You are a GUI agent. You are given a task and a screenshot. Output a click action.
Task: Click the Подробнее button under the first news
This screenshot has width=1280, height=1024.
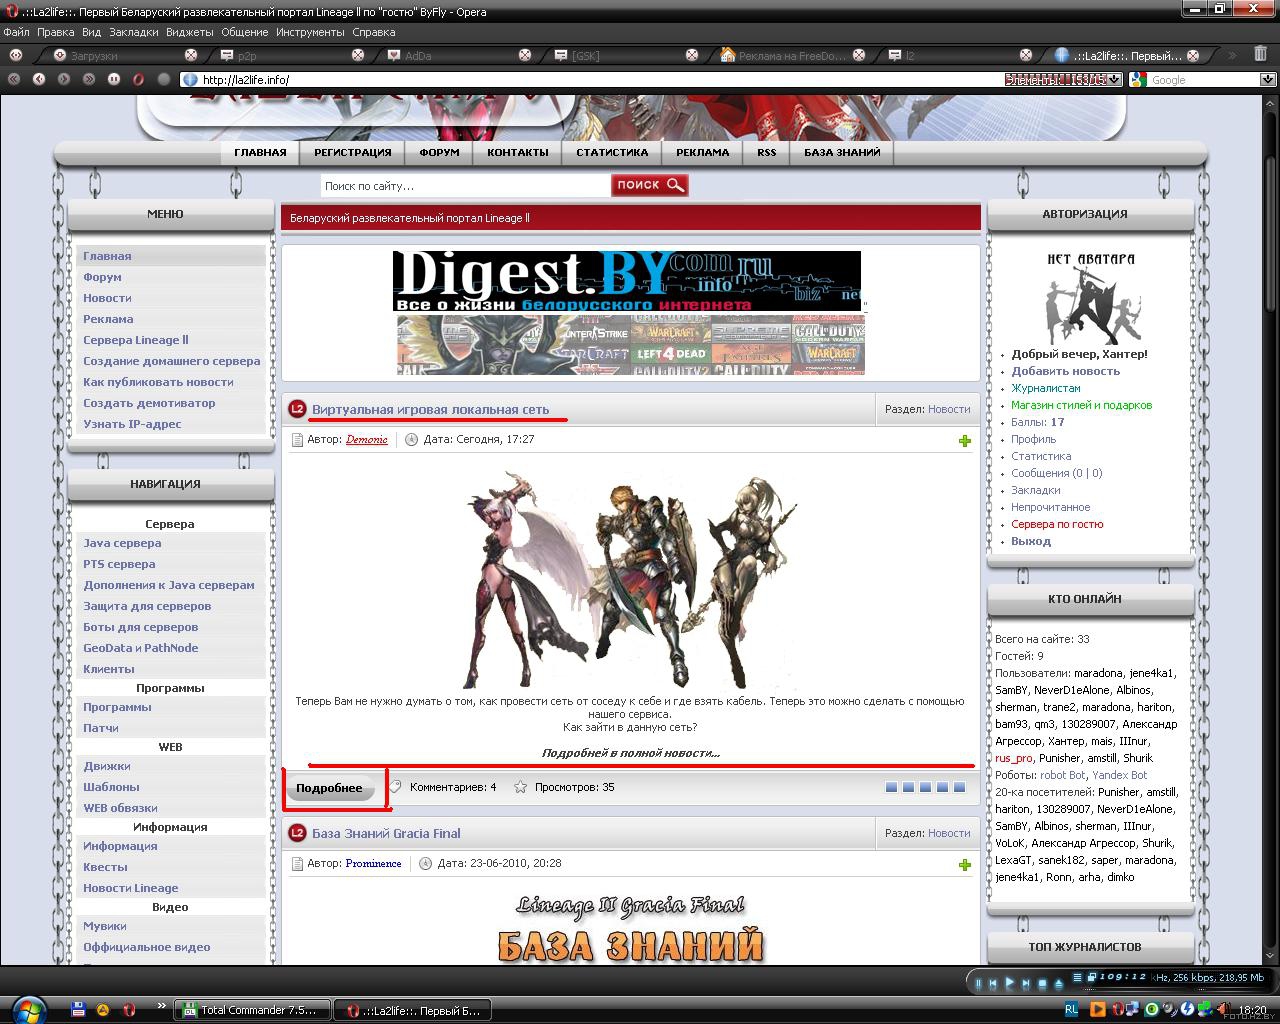330,788
